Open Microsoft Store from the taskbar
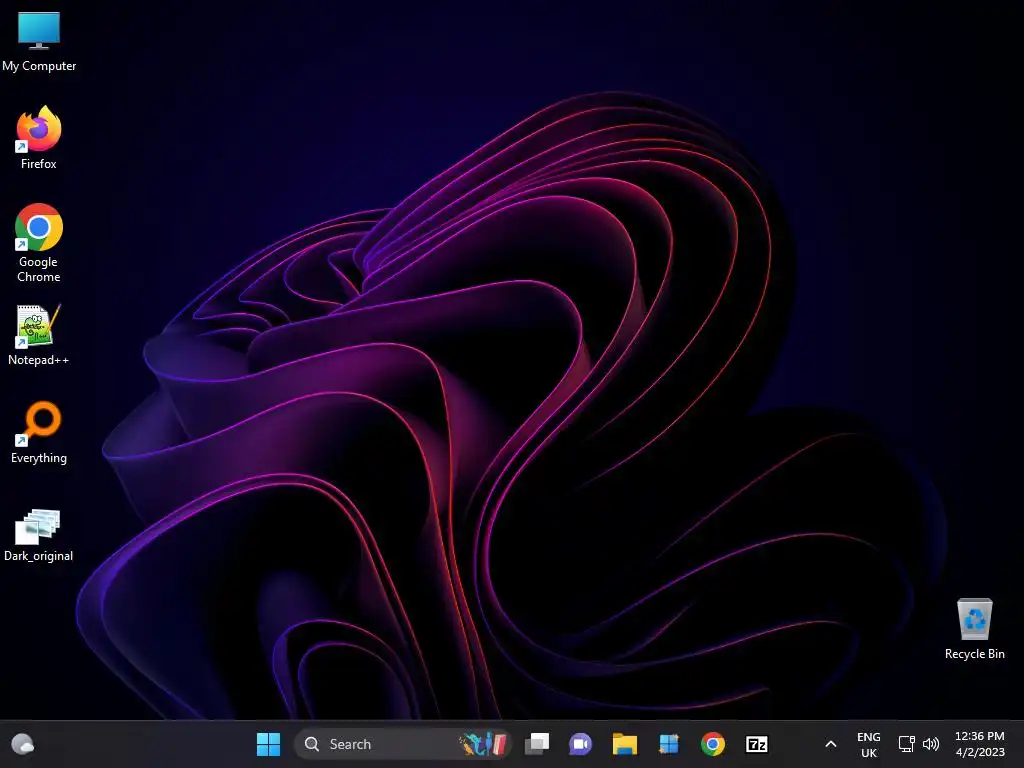This screenshot has height=768, width=1024. (669, 744)
